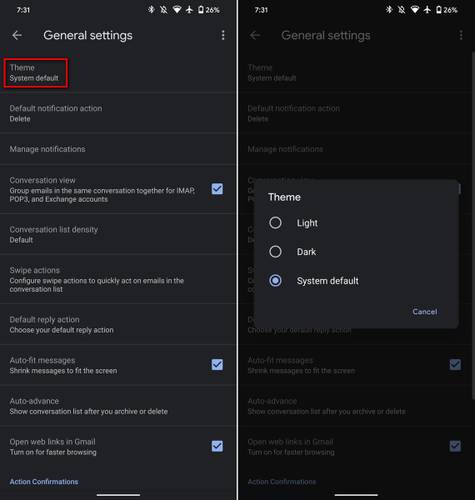Uncheck the Conversation view checkbox

click(x=217, y=189)
